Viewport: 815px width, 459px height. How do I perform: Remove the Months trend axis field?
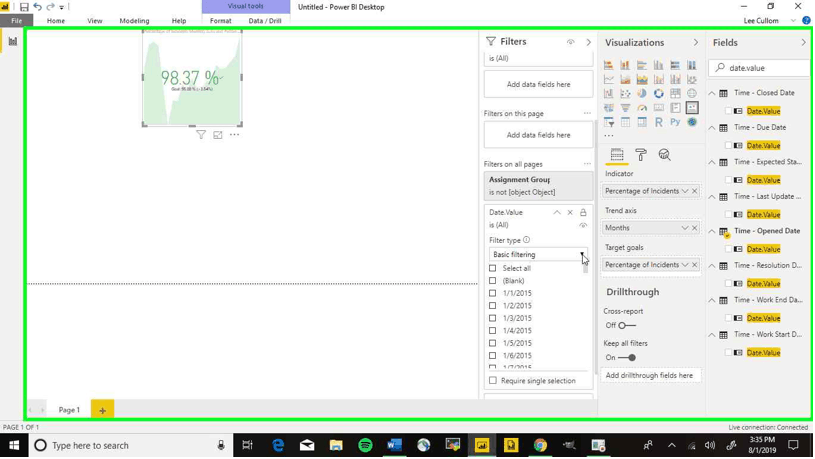694,228
